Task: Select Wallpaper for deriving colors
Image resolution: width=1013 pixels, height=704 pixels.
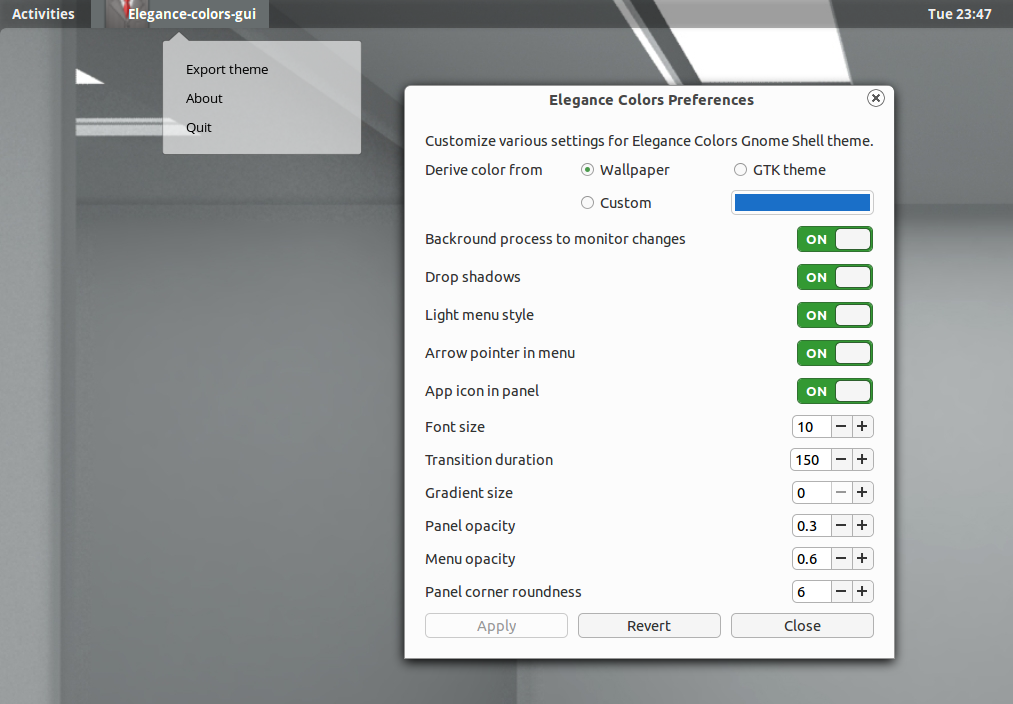Action: click(x=587, y=170)
